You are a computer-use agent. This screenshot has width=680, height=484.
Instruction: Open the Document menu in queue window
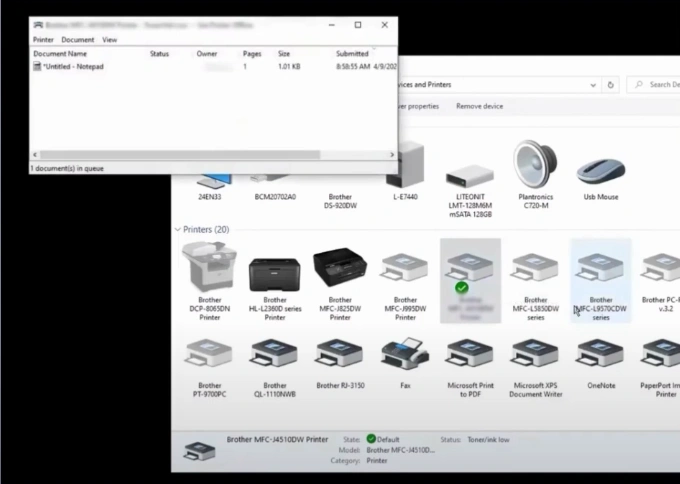coord(78,40)
